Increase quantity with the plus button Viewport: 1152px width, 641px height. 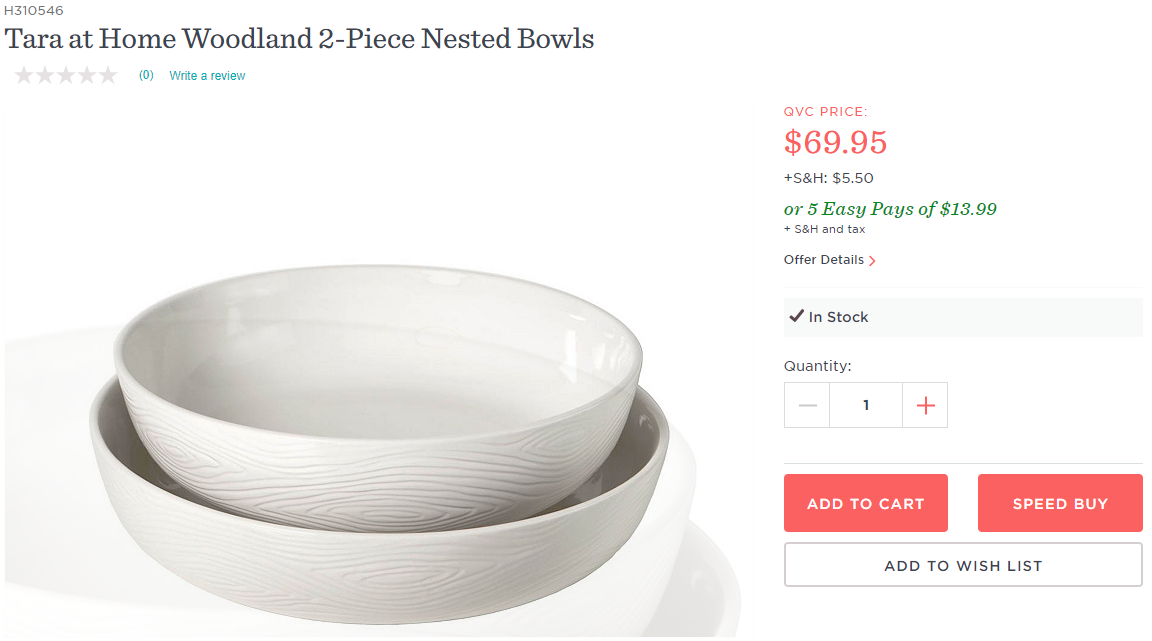925,405
